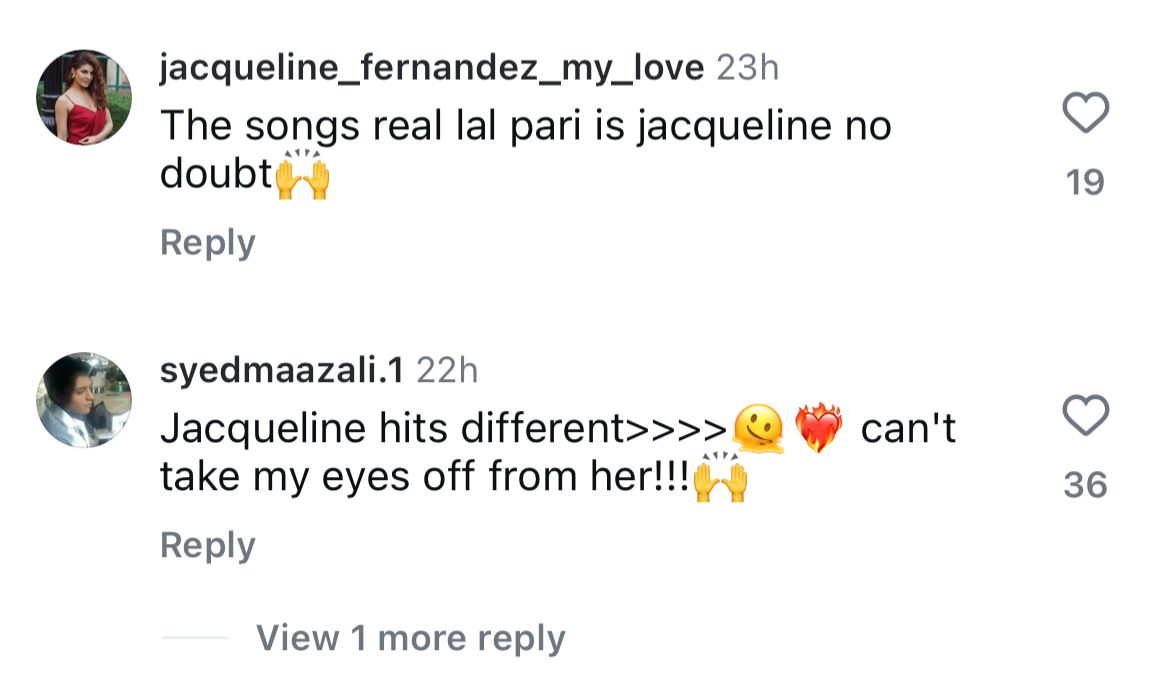Click the line beside "View 1 more reply"
This screenshot has height=695, width=1170.
[194, 638]
